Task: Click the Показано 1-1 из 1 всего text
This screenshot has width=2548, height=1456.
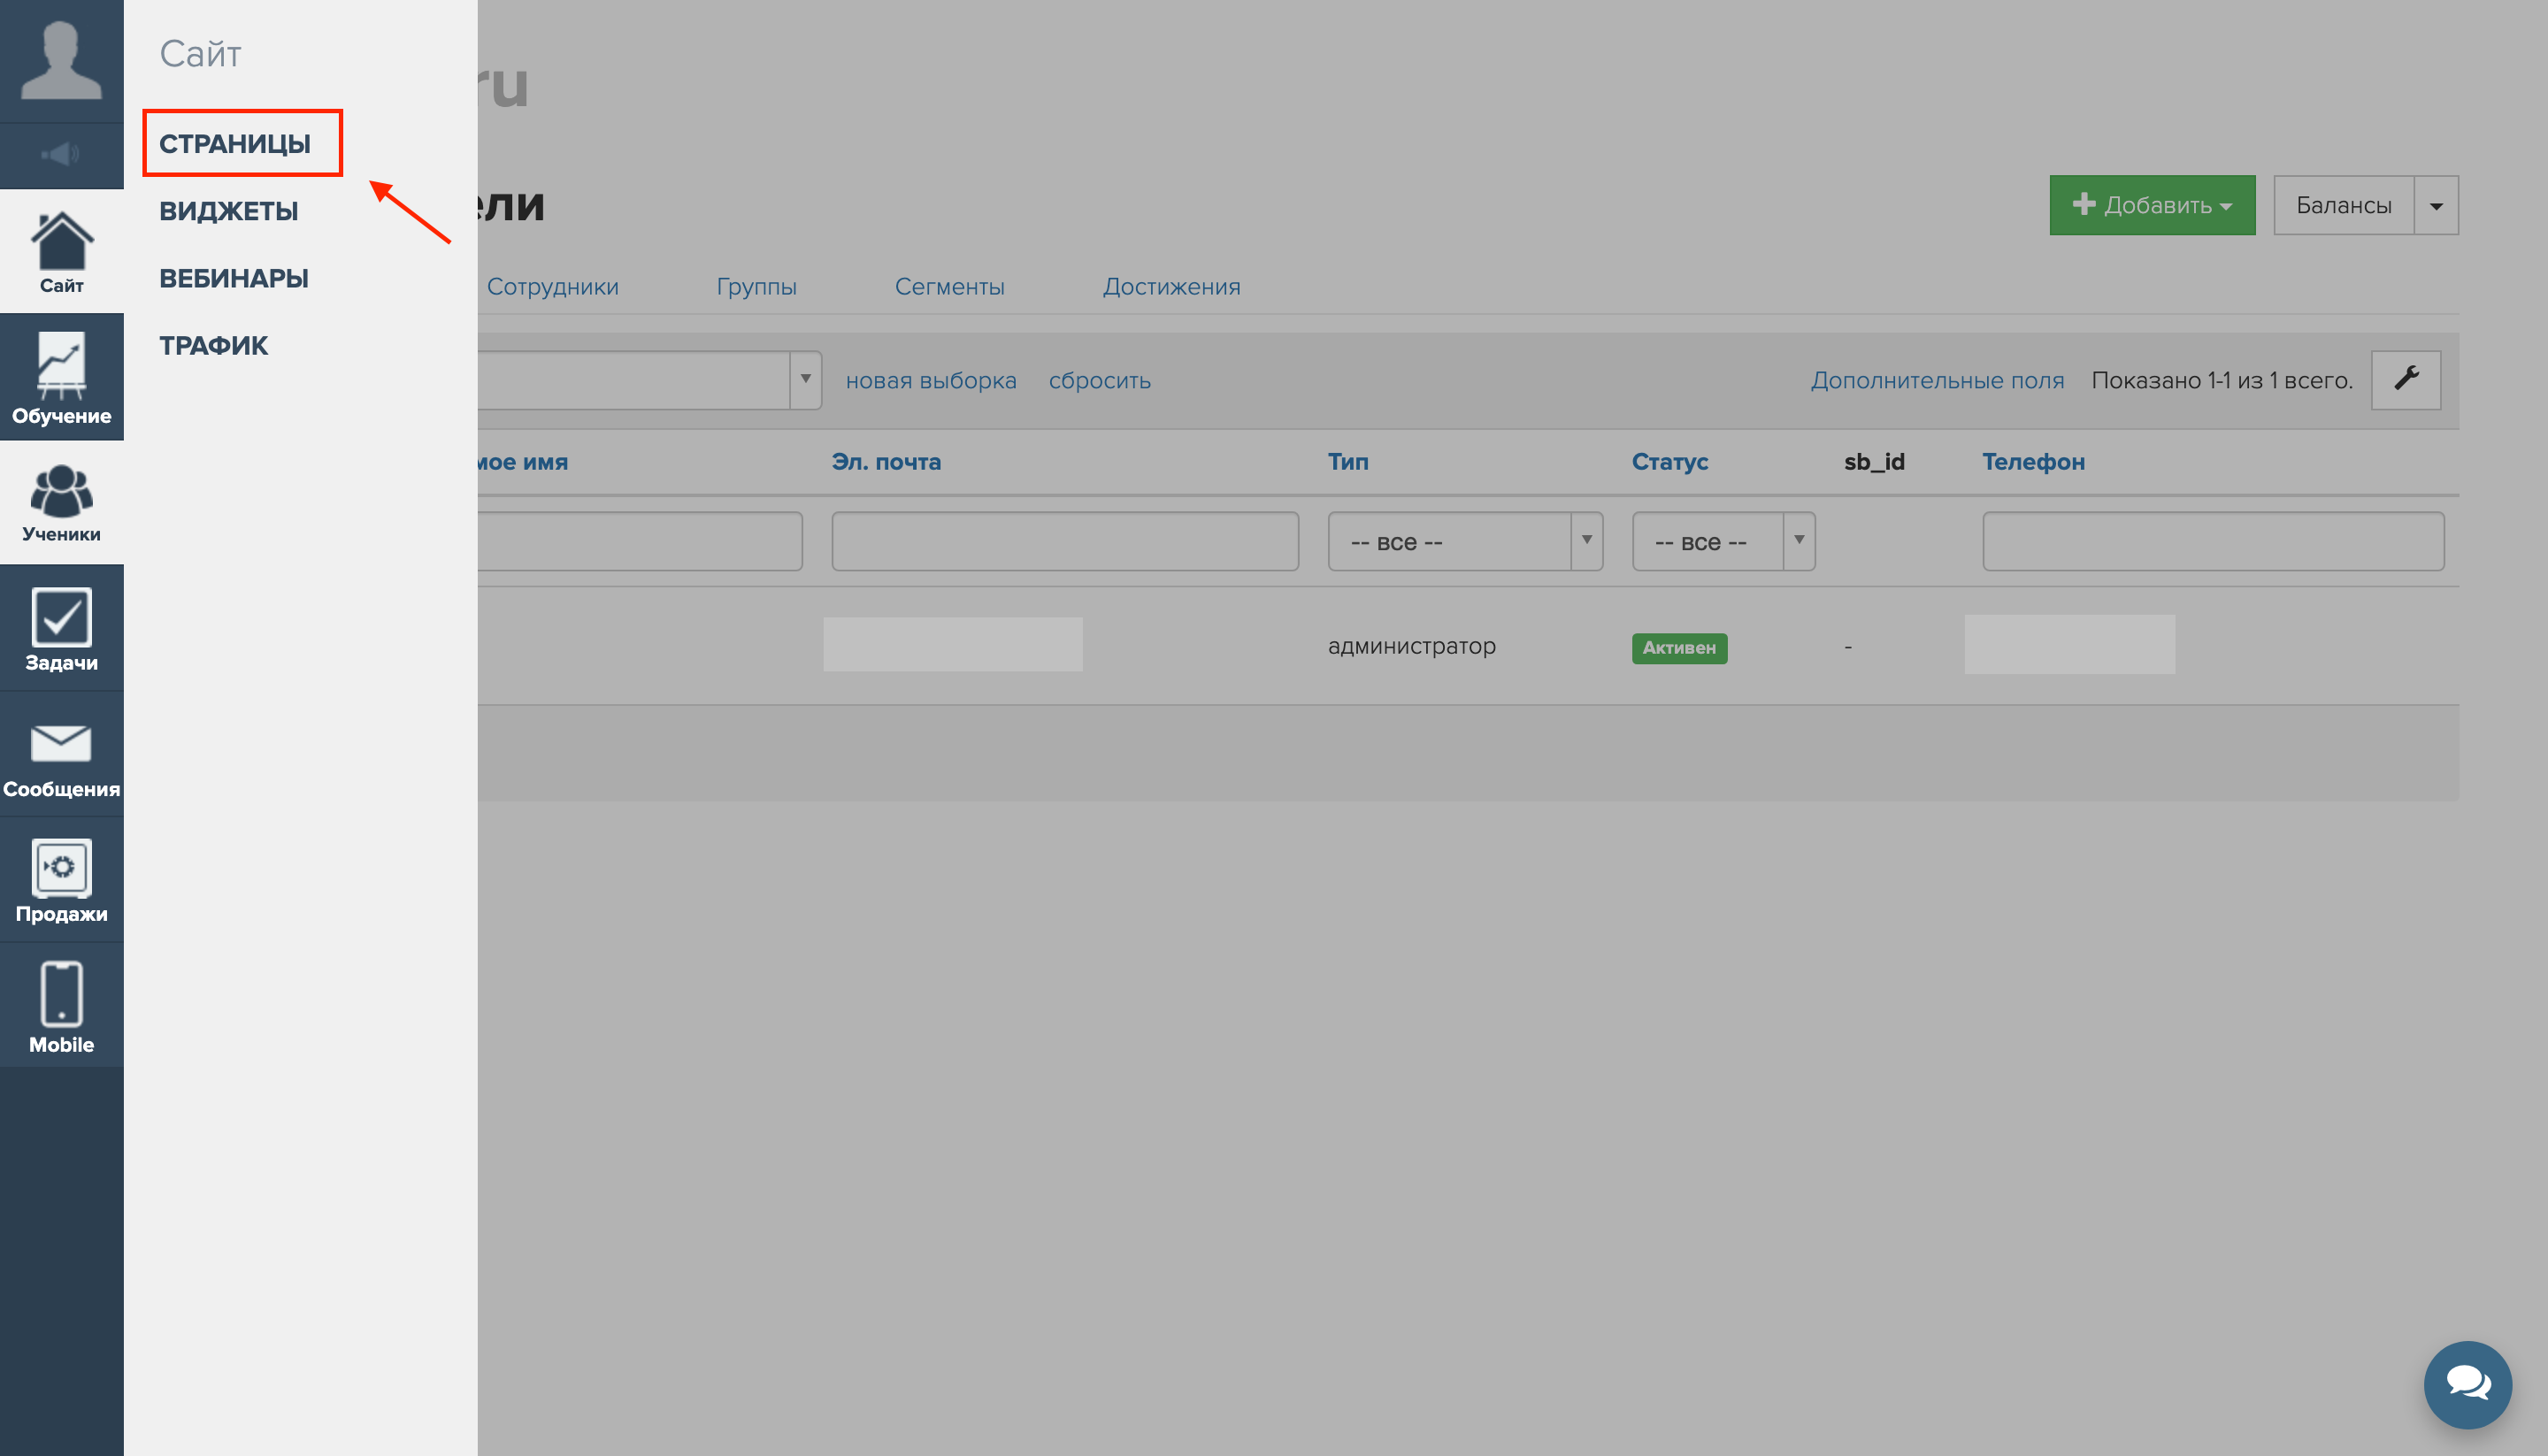Action: (2221, 381)
